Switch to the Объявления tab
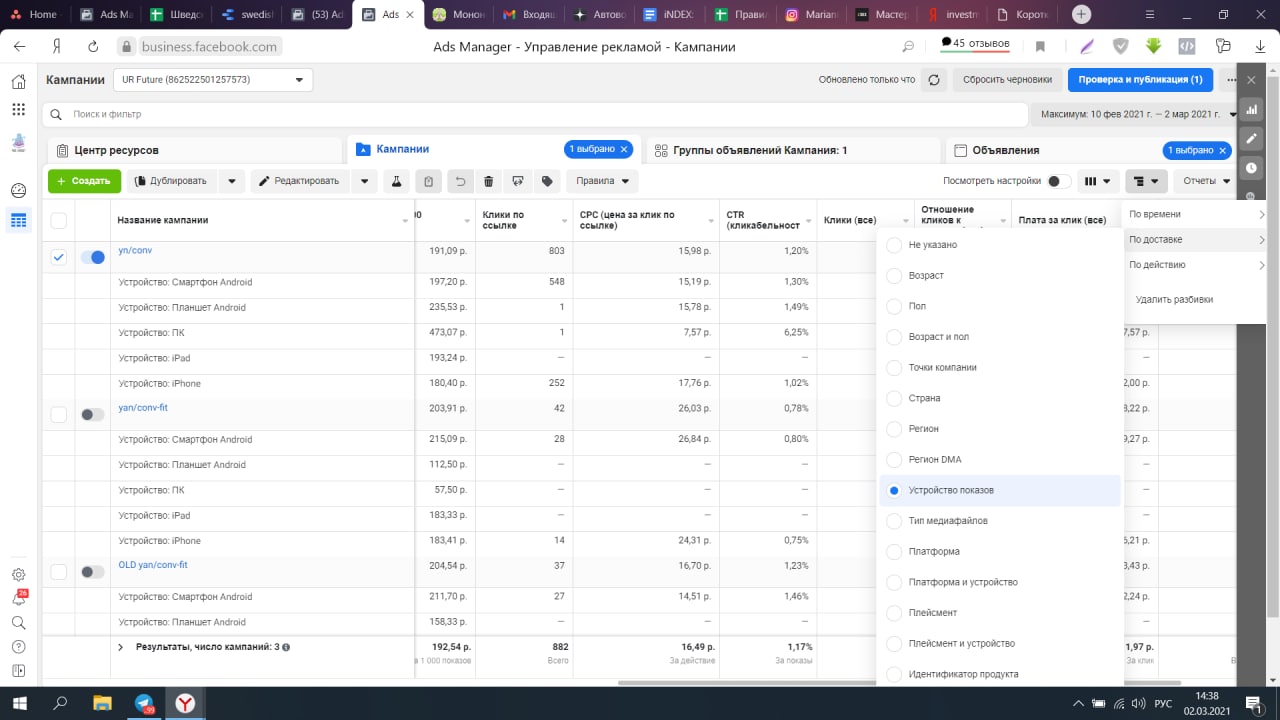 (x=1091, y=150)
